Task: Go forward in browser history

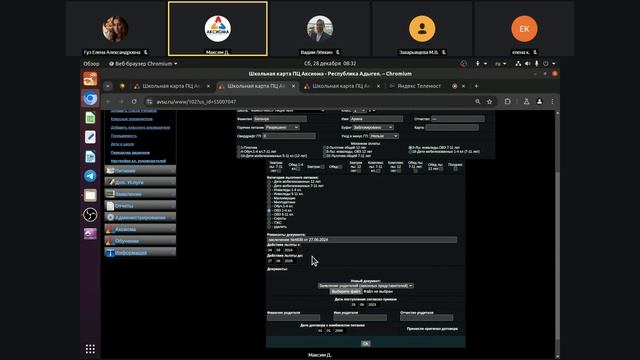Action: 121,102
